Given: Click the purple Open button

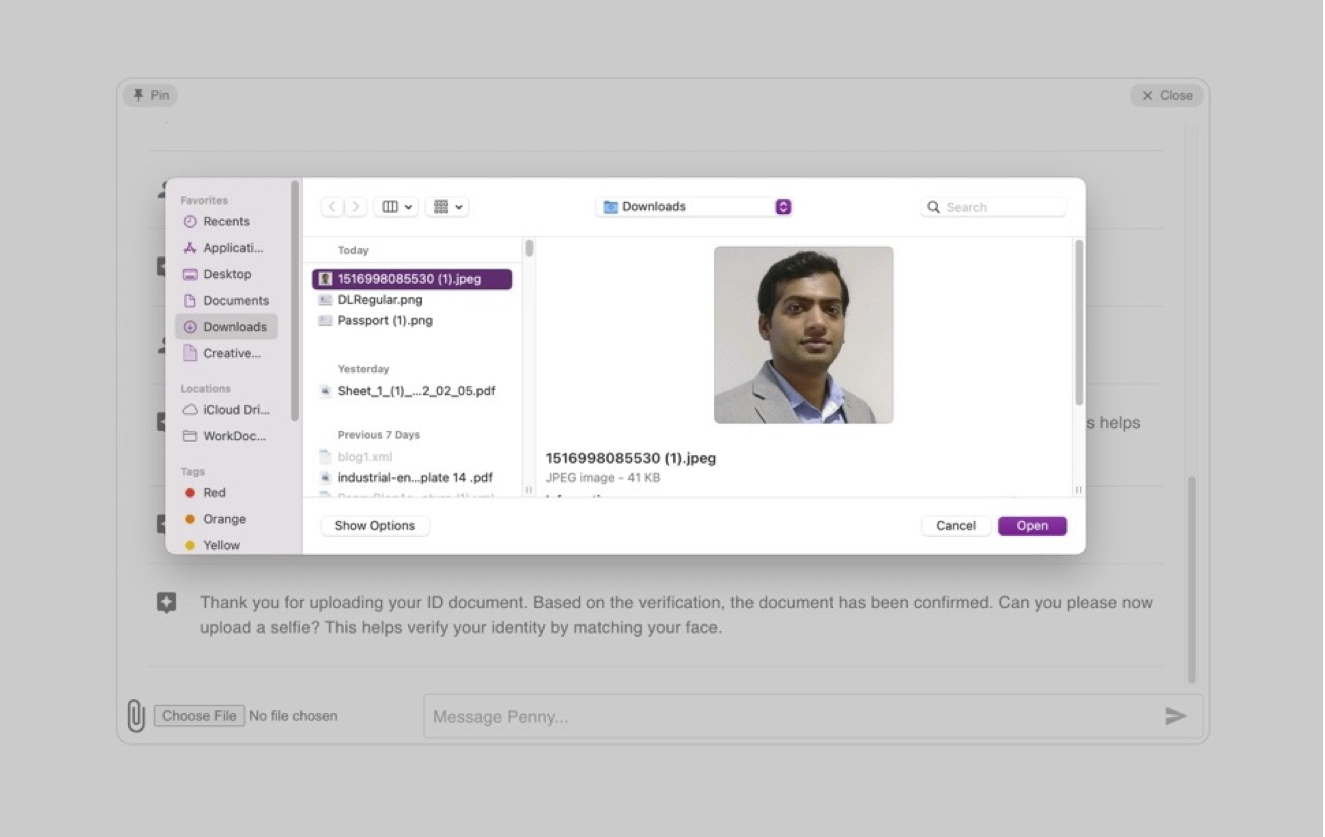Looking at the screenshot, I should click(1032, 526).
